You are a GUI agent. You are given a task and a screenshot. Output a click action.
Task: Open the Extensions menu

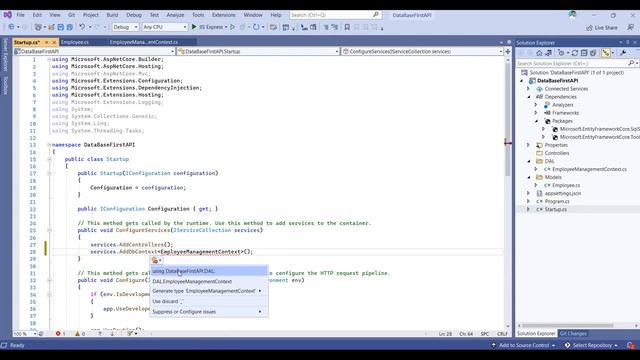point(224,15)
